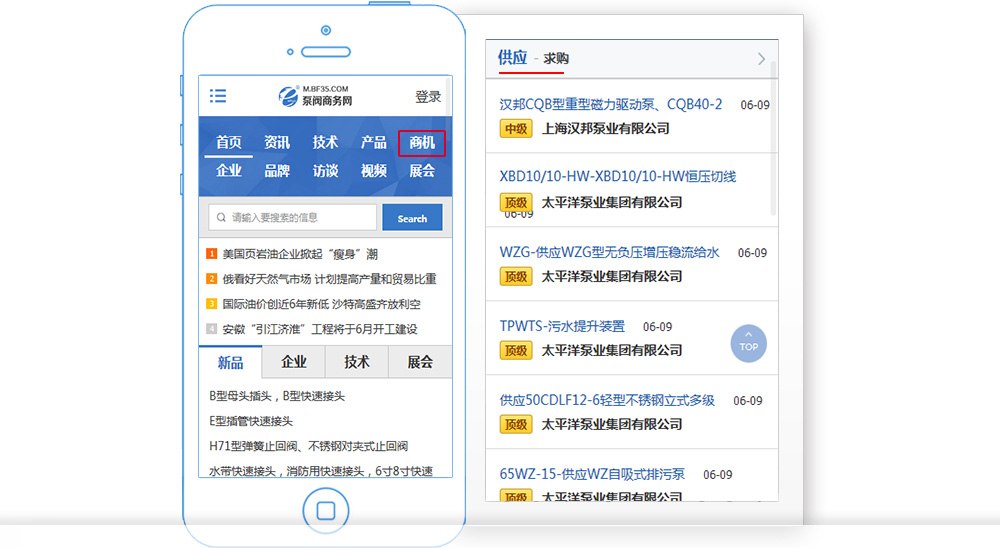Open the hamburger list menu icon
Image resolution: width=1000 pixels, height=548 pixels.
(217, 96)
